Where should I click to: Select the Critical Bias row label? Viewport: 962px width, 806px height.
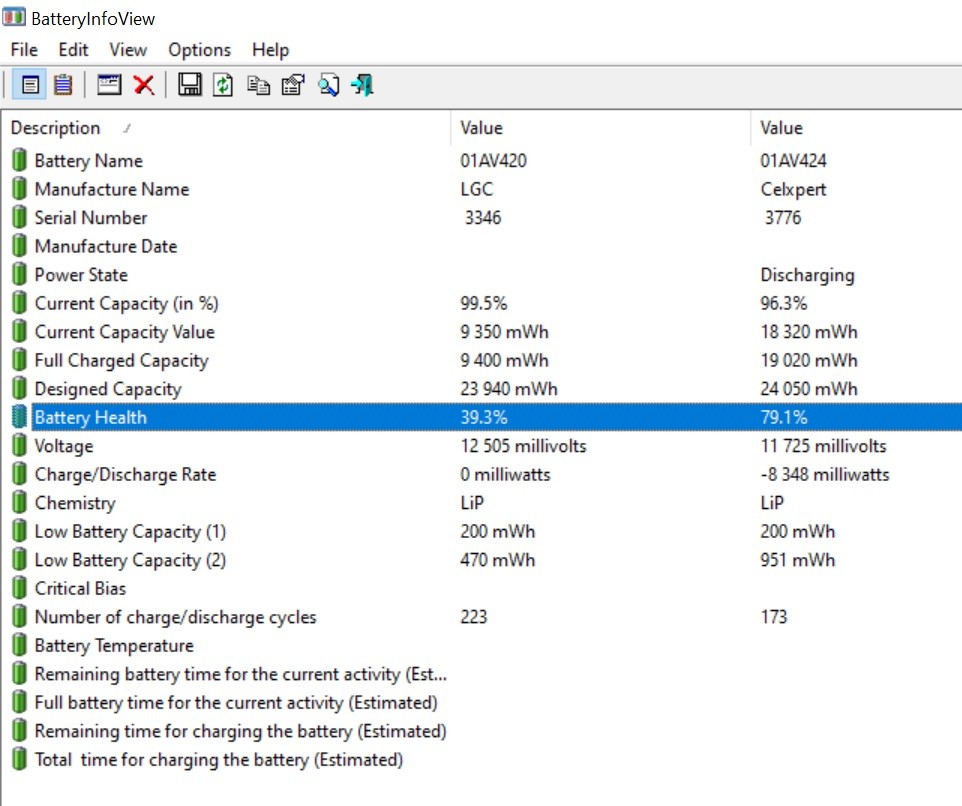(x=80, y=588)
